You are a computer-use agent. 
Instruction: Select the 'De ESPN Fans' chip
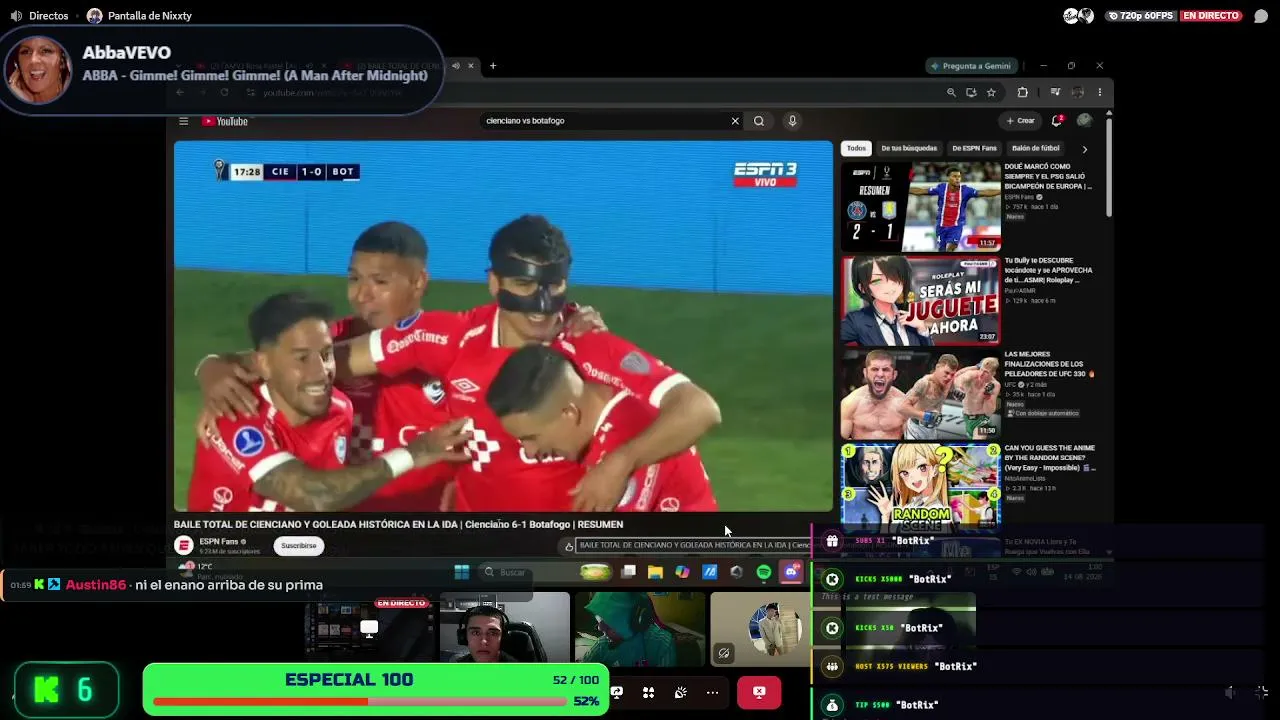click(974, 148)
